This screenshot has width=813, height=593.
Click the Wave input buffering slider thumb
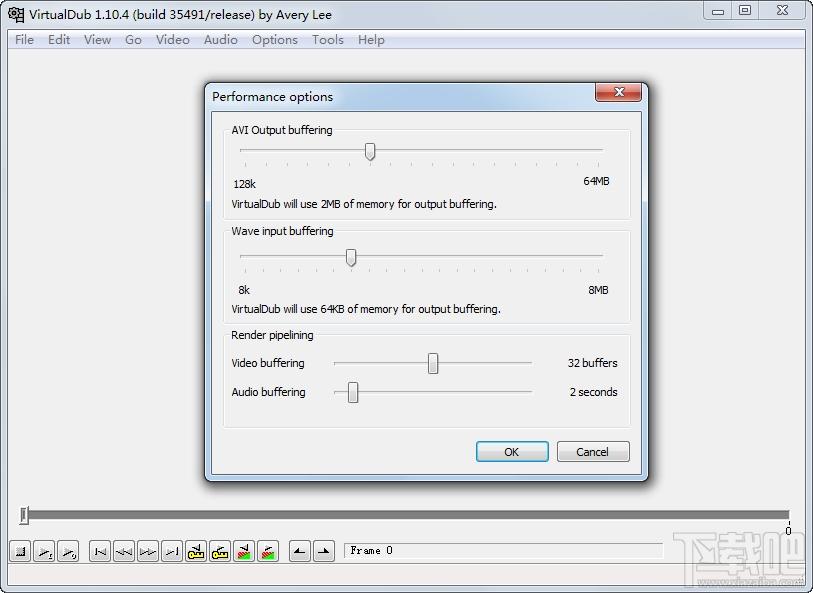click(x=351, y=258)
